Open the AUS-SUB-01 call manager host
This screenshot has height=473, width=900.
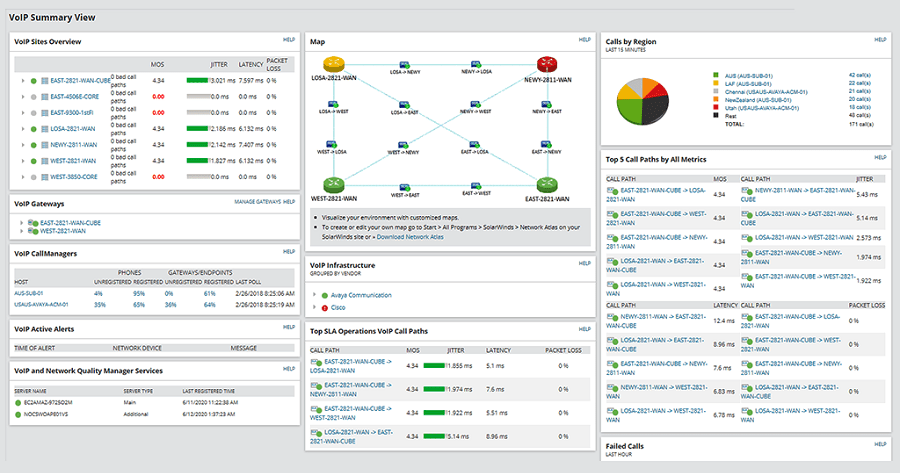(x=30, y=293)
